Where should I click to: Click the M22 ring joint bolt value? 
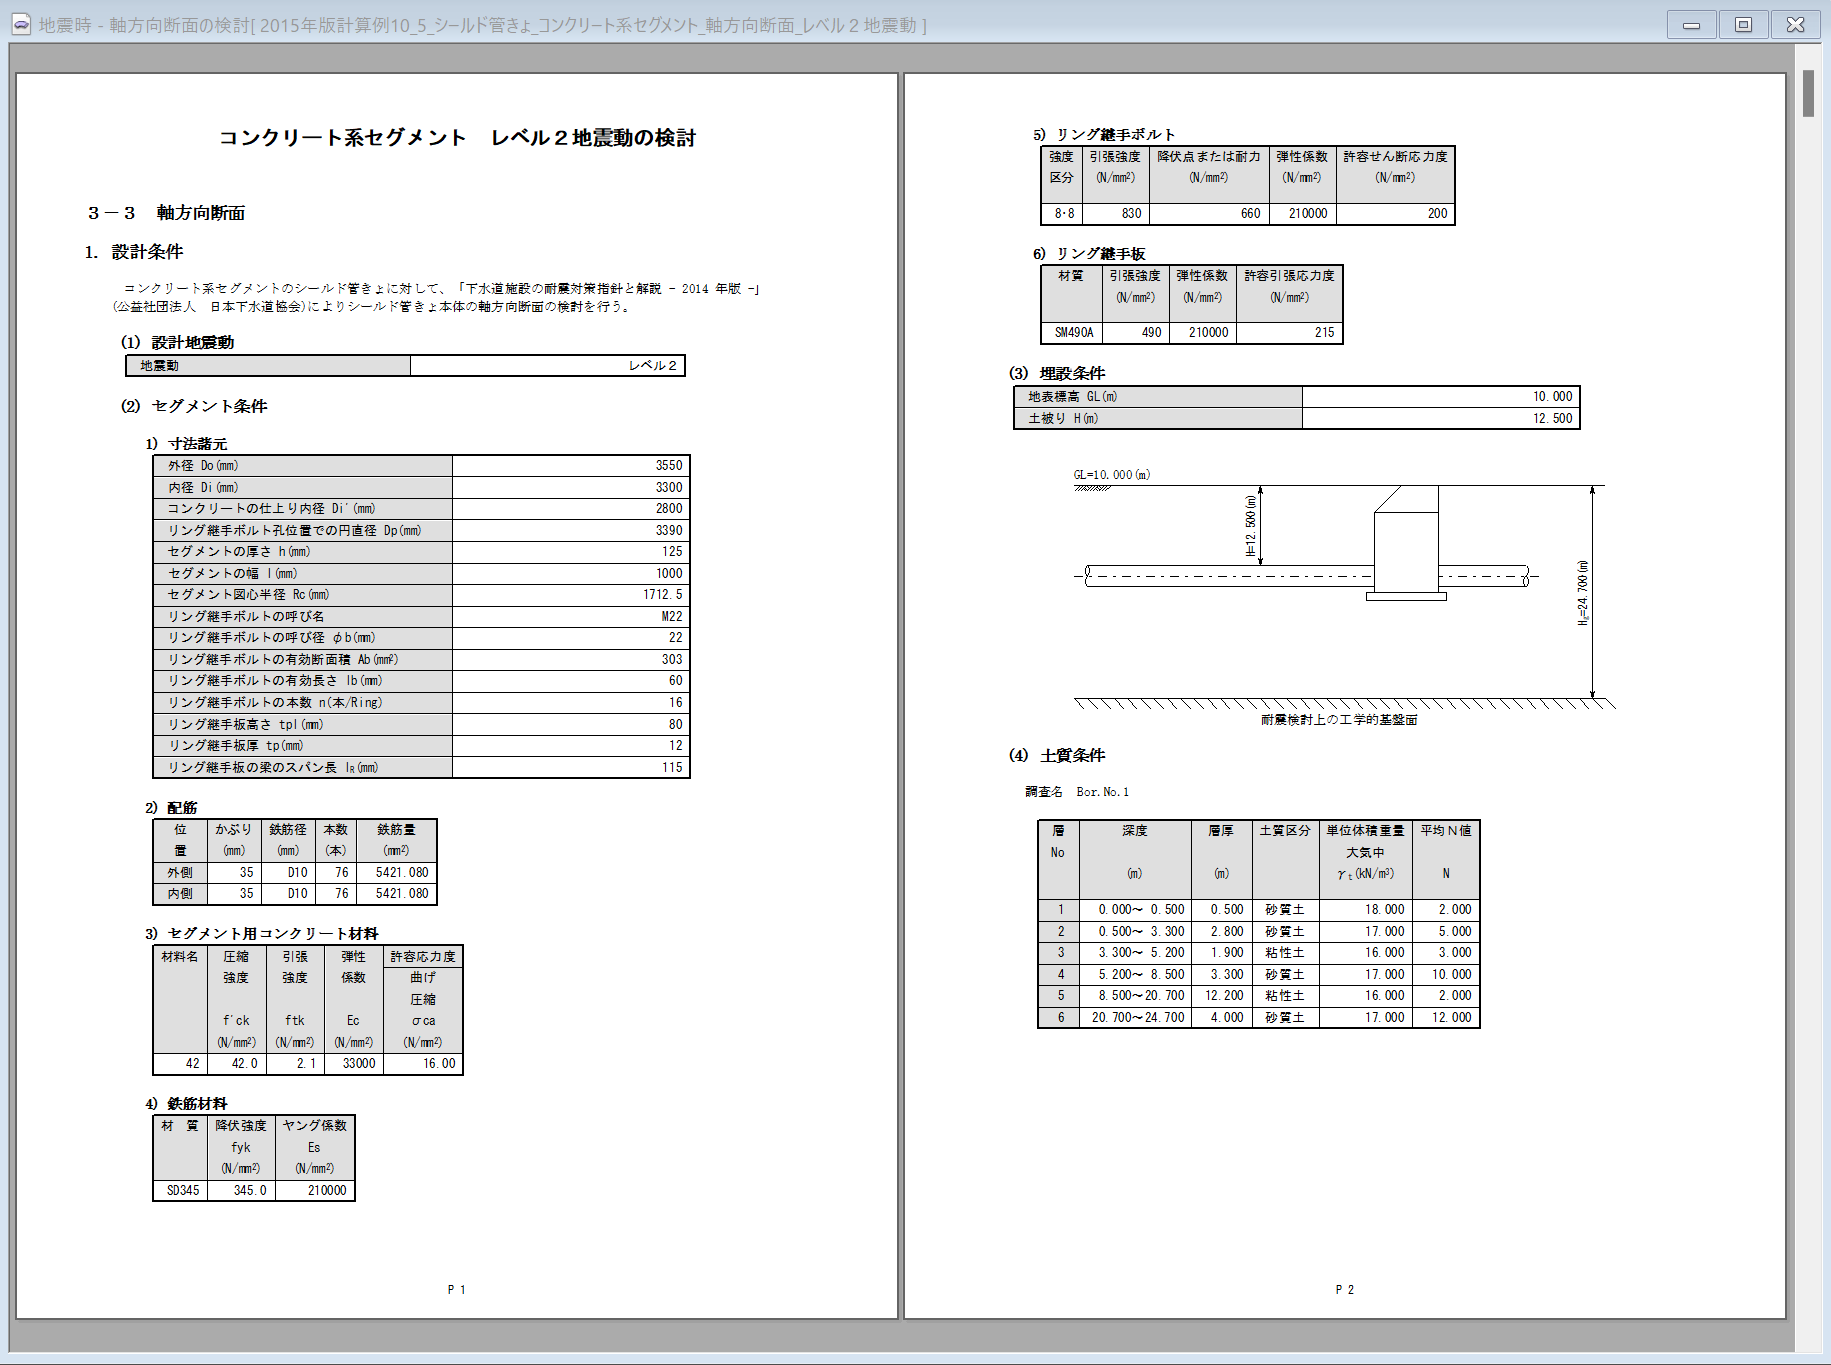click(x=671, y=617)
